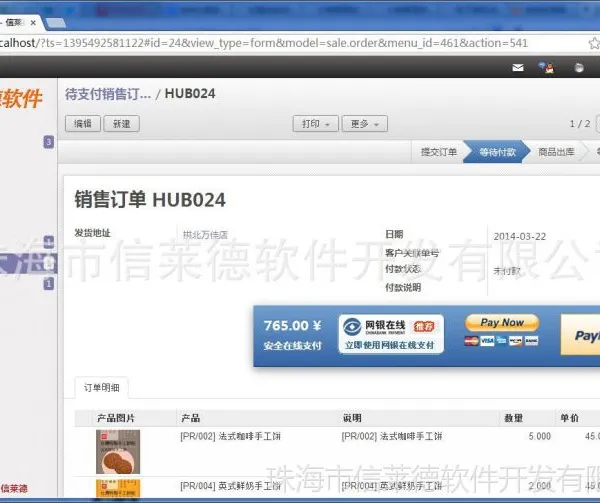Click the 销售订单 HUB024 title
Screen dimensions: 600x503
click(x=150, y=200)
